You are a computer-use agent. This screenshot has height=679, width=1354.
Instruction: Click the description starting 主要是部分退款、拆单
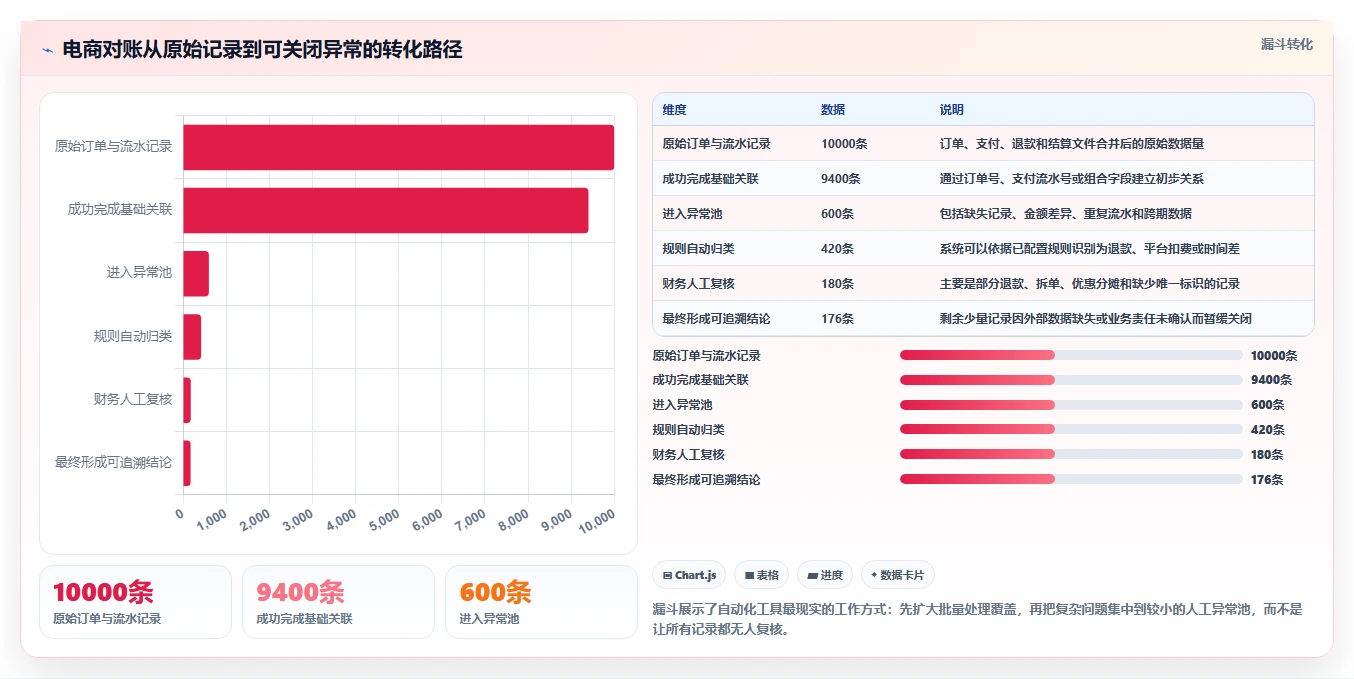(x=1089, y=284)
